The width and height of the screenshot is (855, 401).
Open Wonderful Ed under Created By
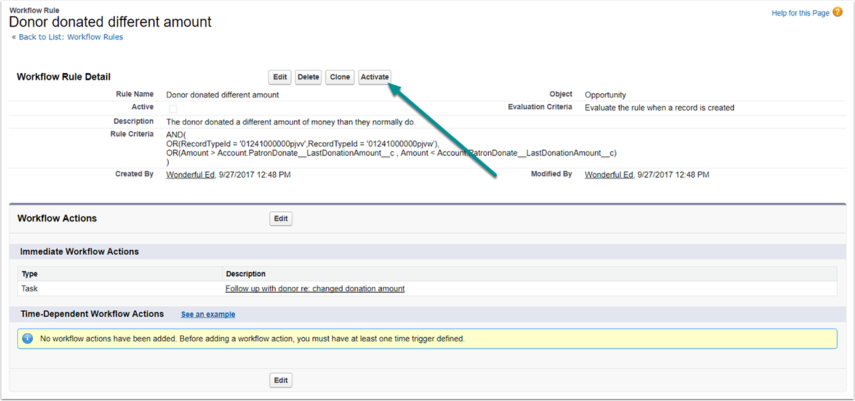click(x=190, y=175)
